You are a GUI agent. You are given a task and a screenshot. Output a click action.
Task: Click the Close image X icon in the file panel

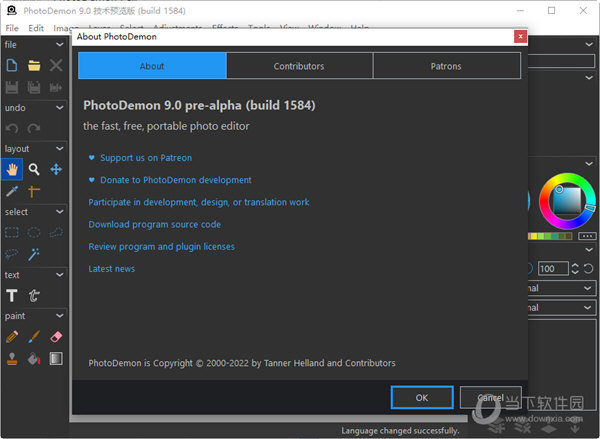[56, 65]
